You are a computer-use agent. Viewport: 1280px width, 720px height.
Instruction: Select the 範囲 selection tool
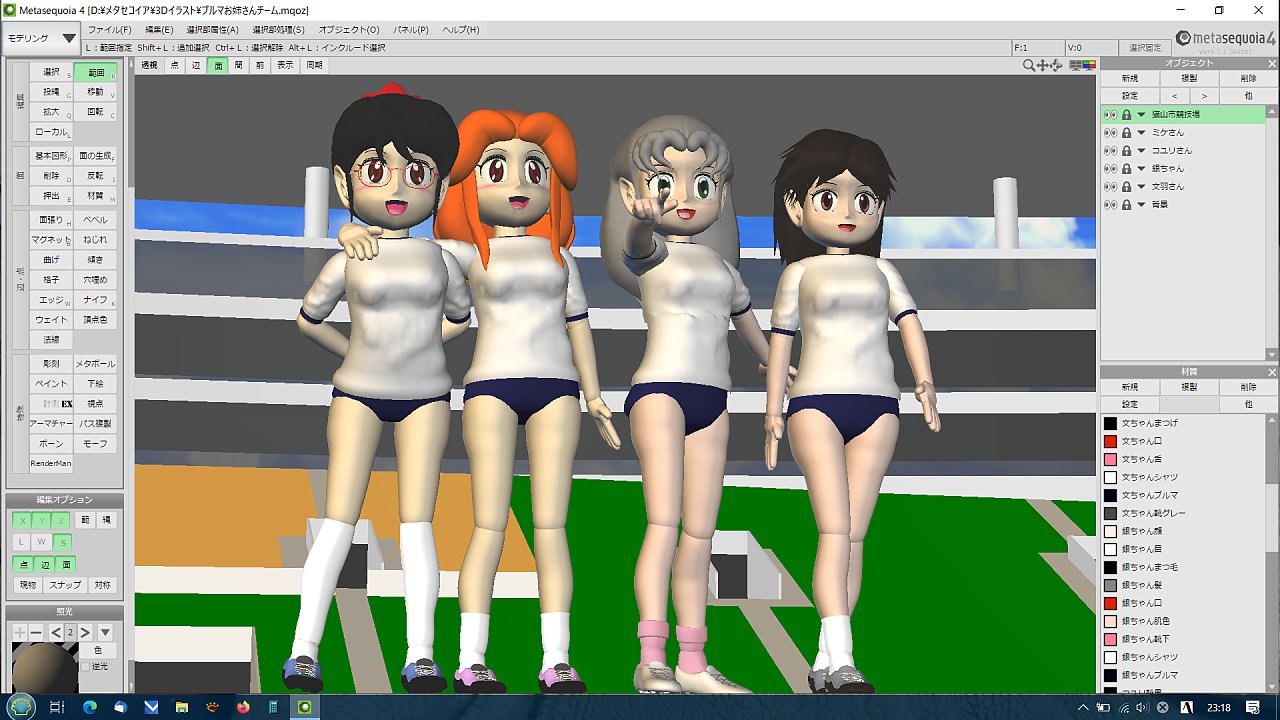(x=96, y=73)
